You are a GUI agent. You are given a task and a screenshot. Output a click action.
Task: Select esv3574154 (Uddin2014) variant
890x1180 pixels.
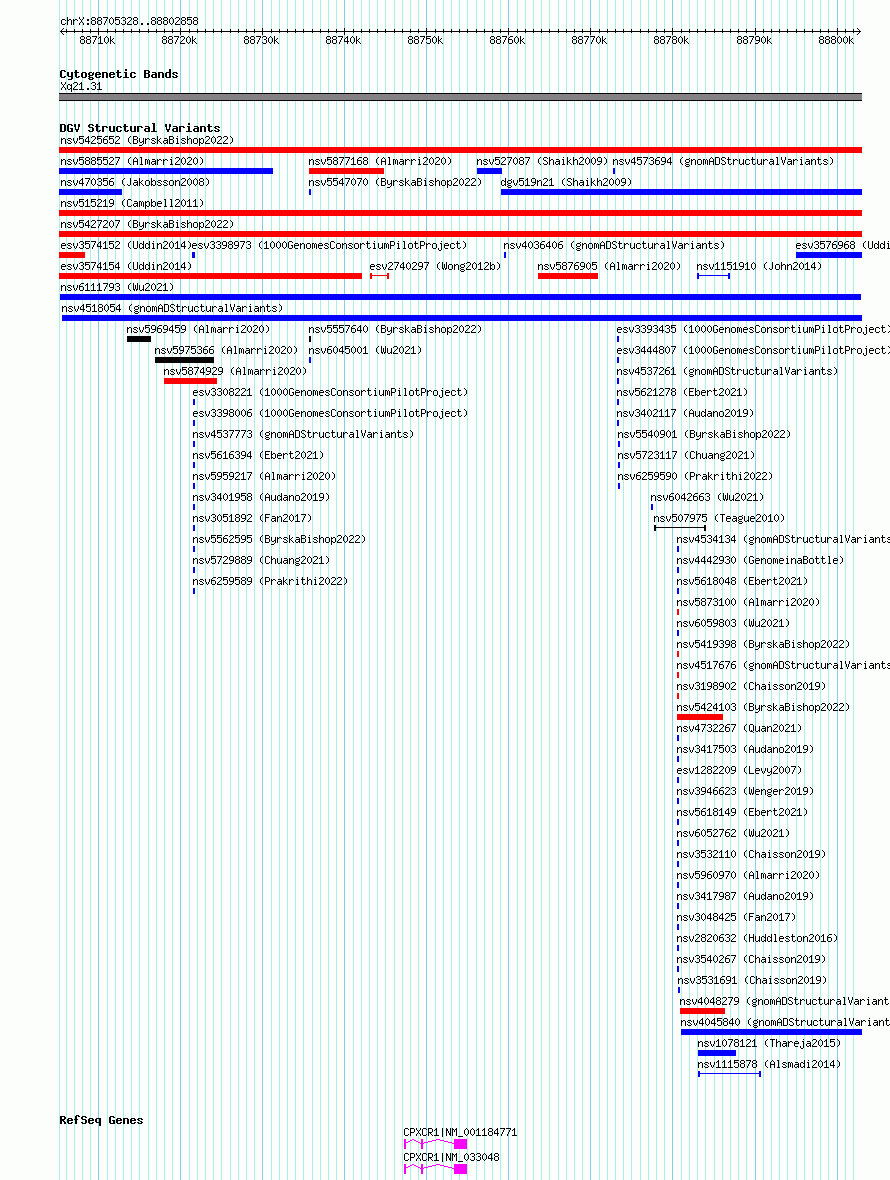click(126, 266)
